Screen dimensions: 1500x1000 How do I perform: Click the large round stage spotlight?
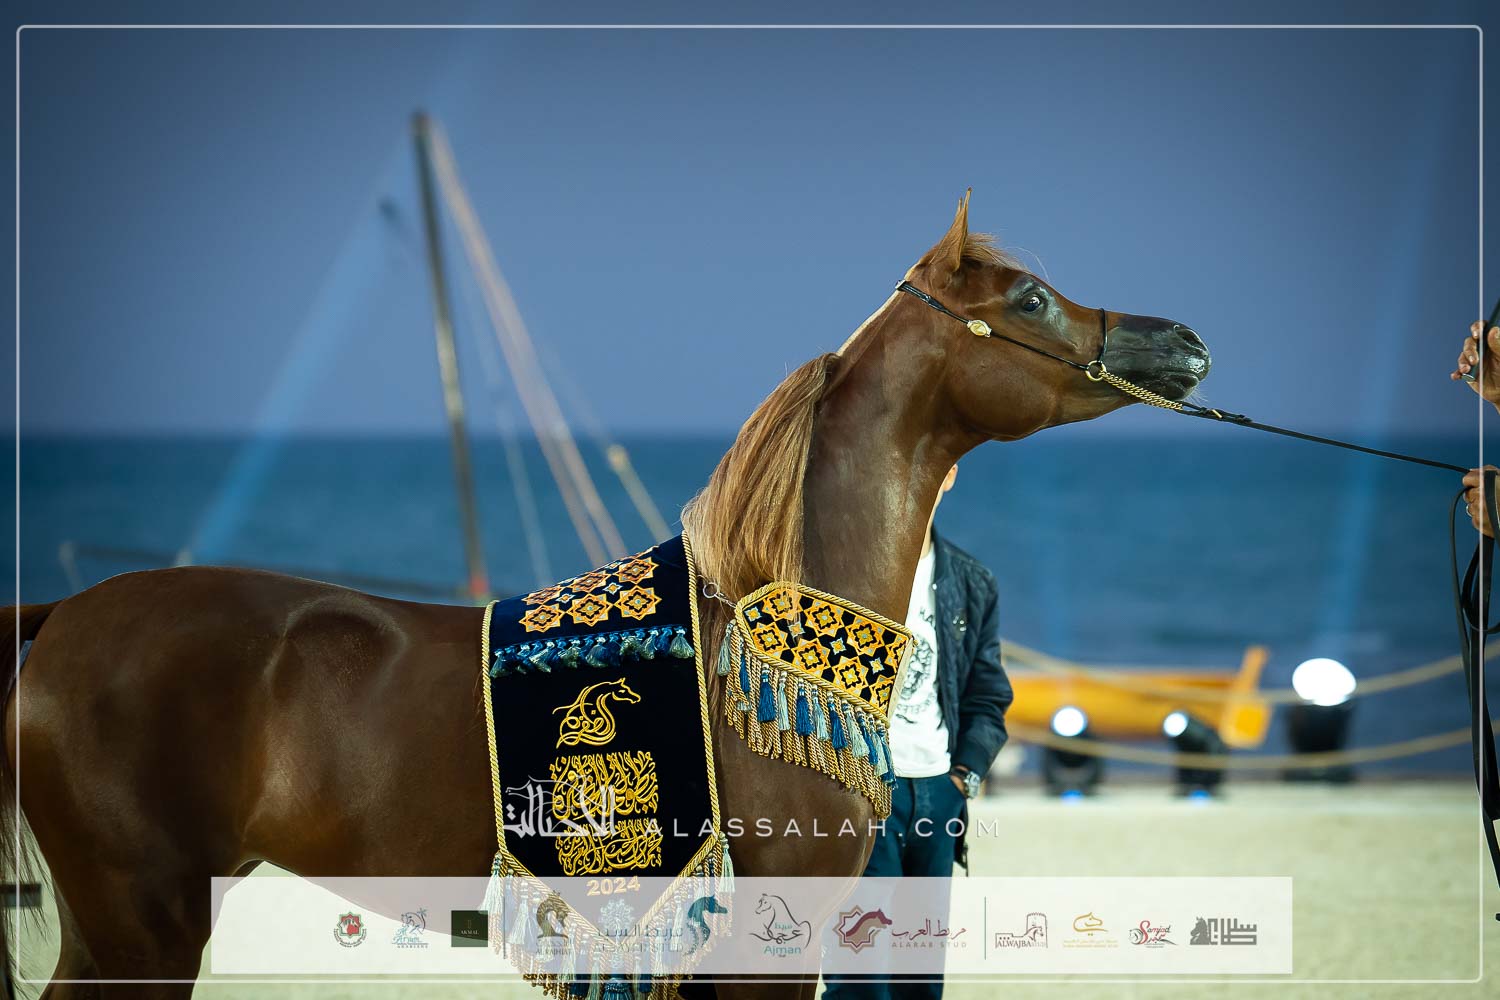click(1323, 683)
